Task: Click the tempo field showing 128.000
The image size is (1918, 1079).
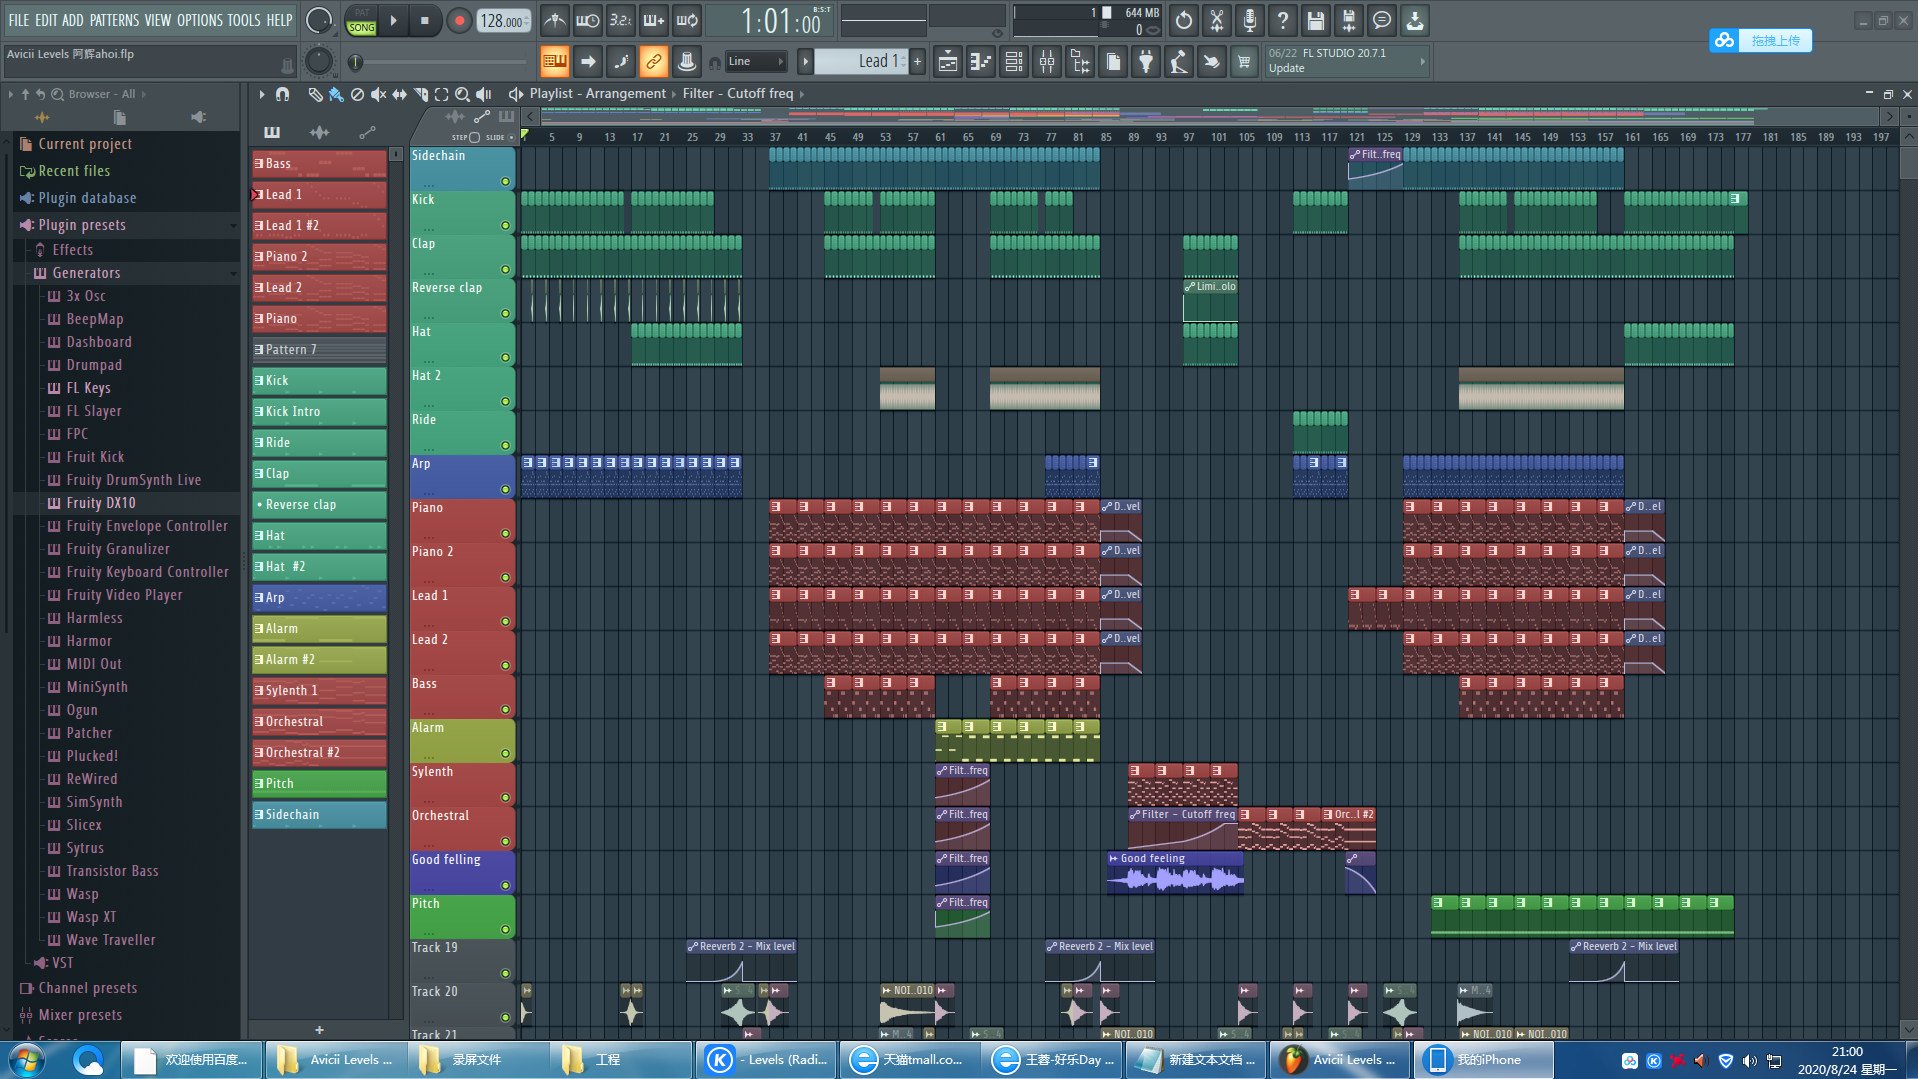Action: click(x=503, y=21)
